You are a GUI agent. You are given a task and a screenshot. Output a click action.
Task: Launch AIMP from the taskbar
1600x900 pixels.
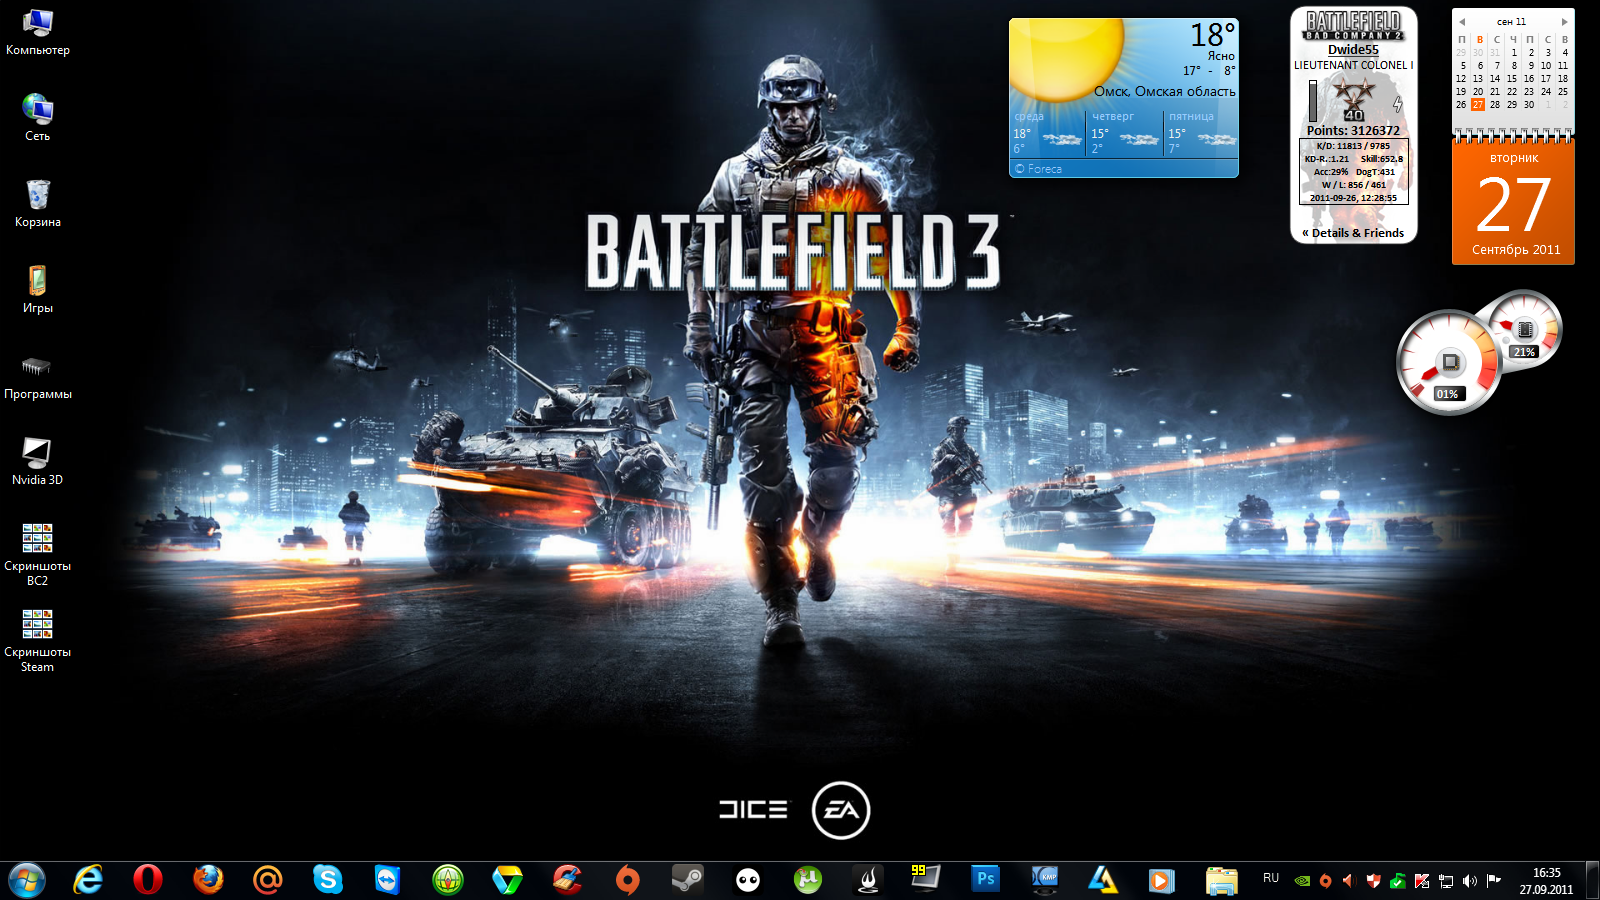click(x=1103, y=880)
